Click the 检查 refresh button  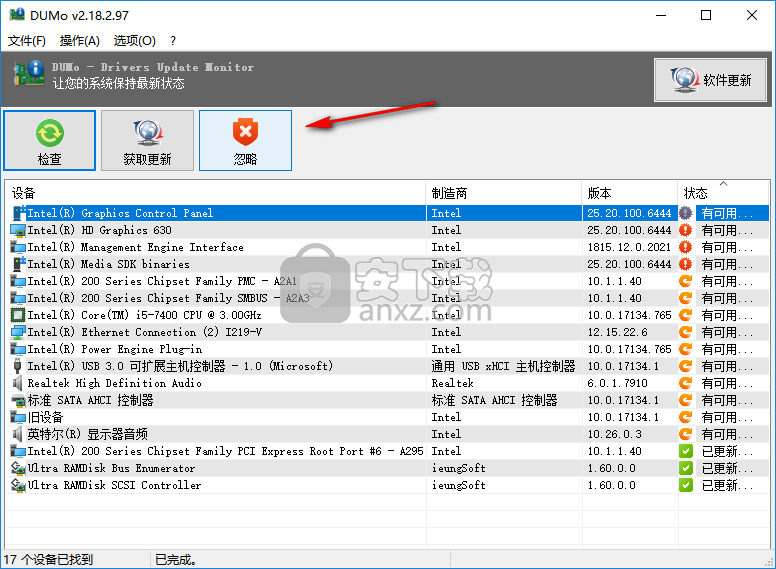click(x=49, y=141)
